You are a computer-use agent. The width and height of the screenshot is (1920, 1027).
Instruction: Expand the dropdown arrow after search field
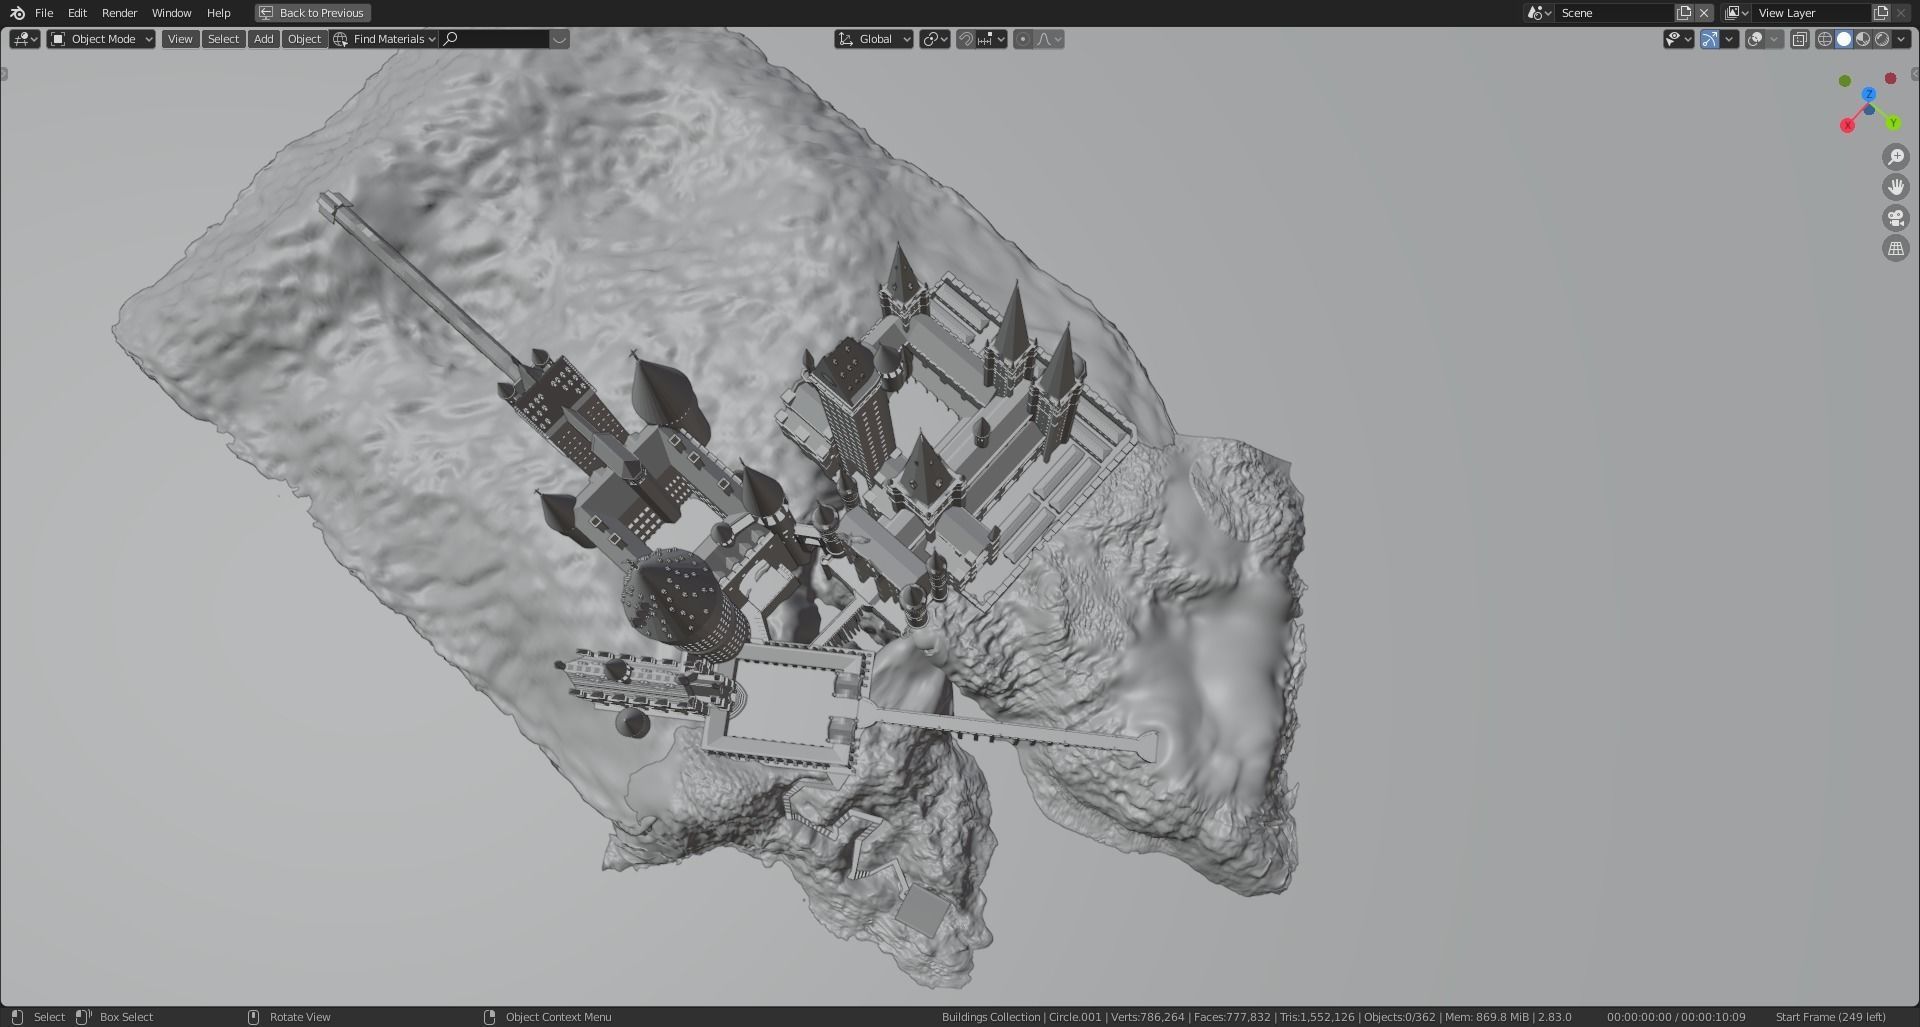coord(560,39)
